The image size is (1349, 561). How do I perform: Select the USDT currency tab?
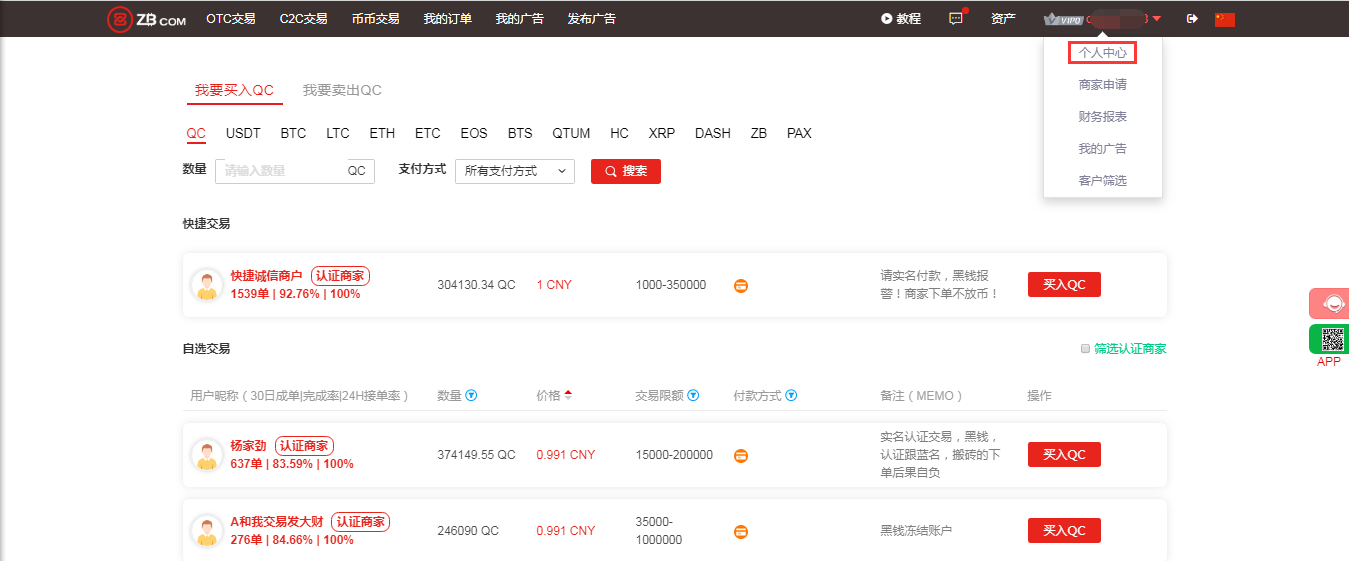pos(243,133)
